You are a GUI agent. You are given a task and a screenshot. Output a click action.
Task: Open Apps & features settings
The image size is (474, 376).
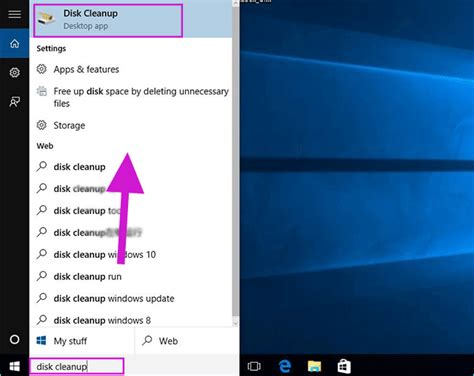[x=132, y=69]
